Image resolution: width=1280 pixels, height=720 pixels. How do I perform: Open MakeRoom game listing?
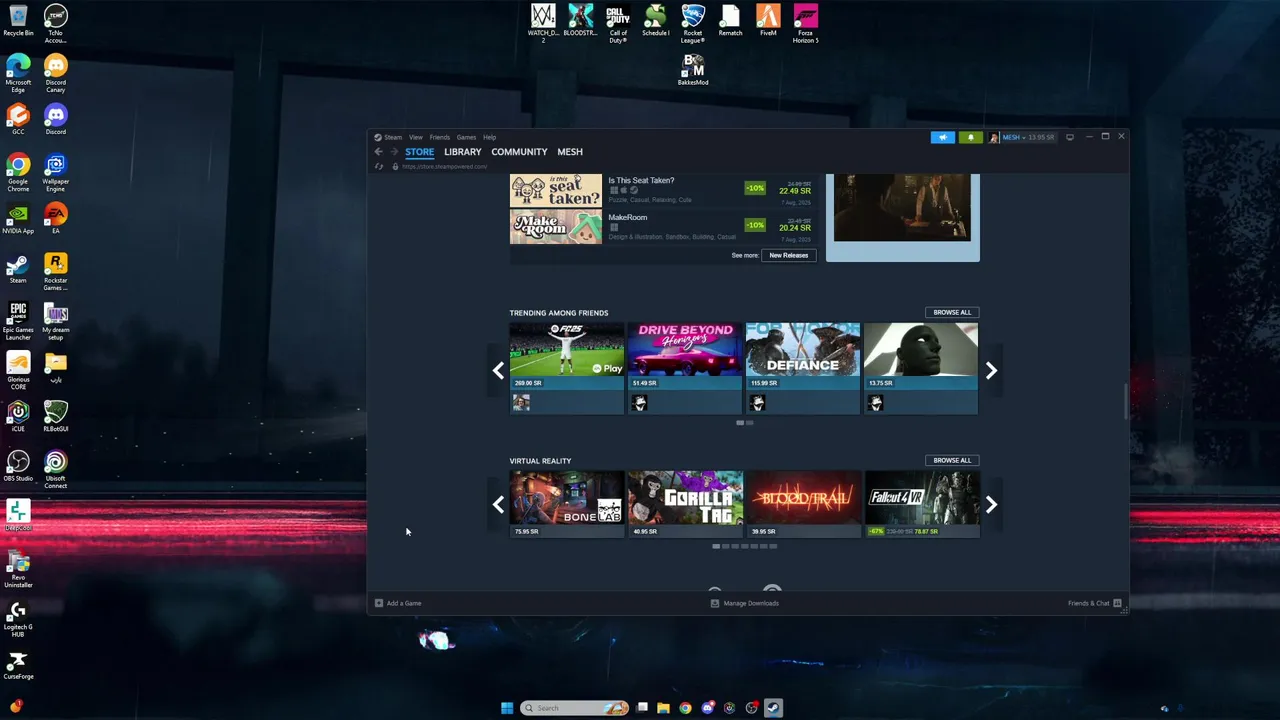point(663,227)
